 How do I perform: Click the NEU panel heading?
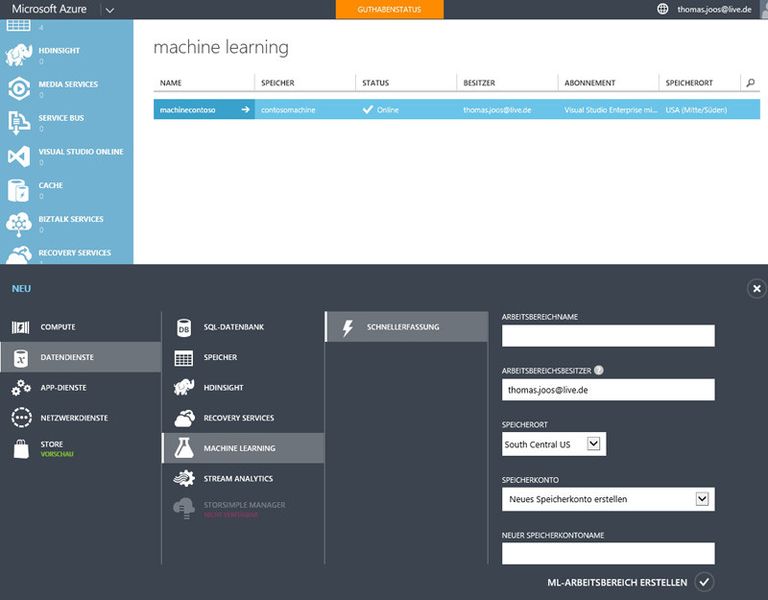[x=21, y=288]
